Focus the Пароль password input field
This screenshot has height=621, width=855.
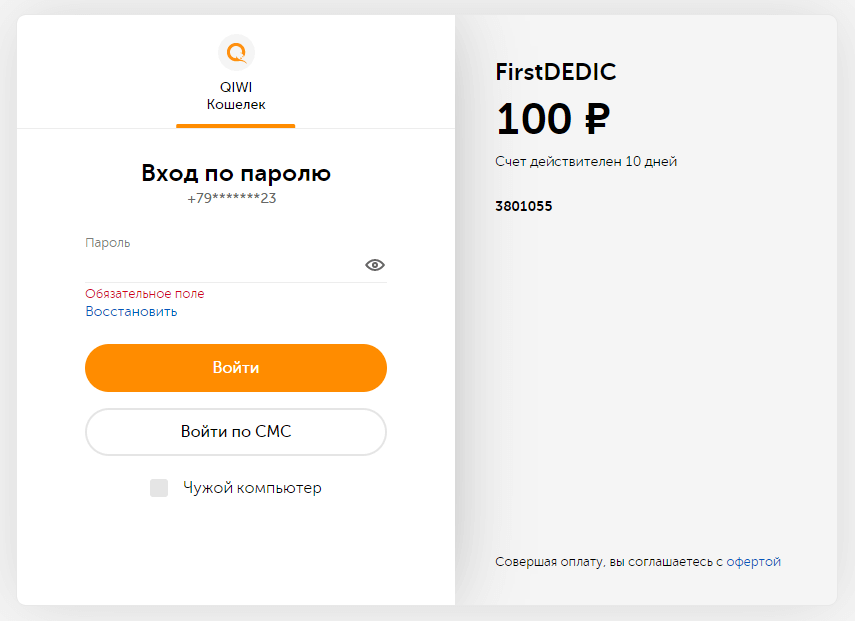click(x=224, y=266)
